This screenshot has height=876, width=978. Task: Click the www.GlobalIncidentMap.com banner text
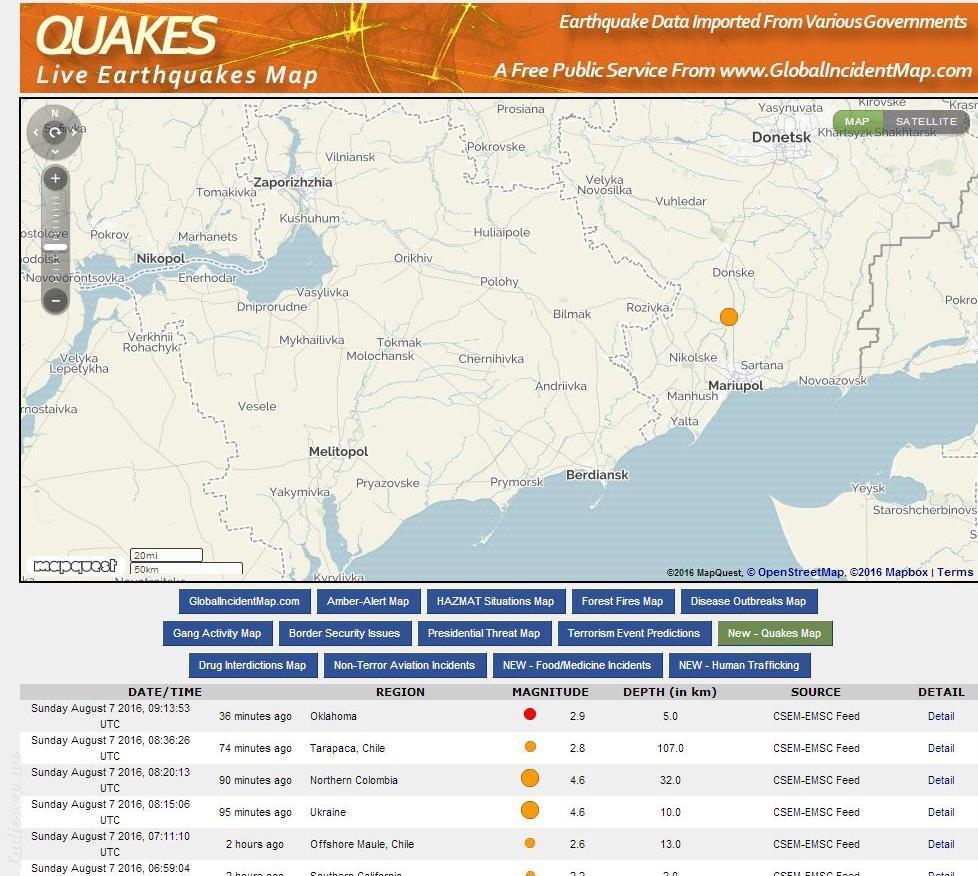point(846,70)
